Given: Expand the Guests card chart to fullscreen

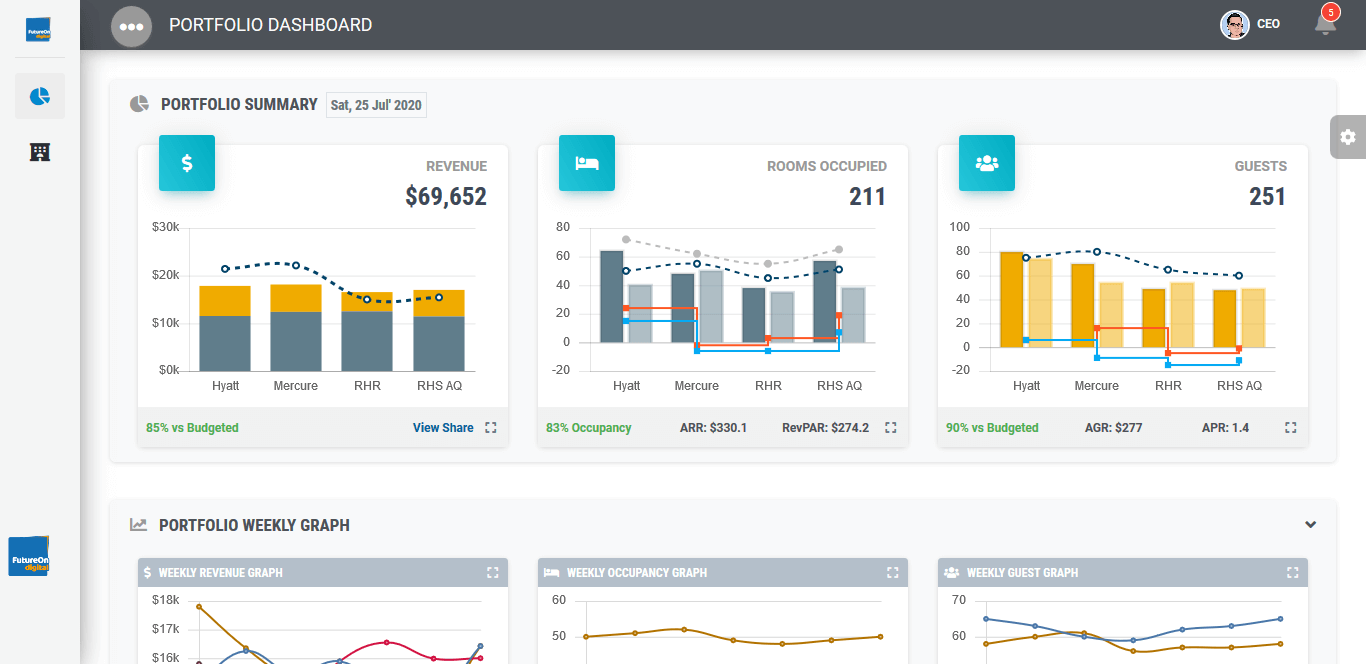Looking at the screenshot, I should click(1290, 427).
